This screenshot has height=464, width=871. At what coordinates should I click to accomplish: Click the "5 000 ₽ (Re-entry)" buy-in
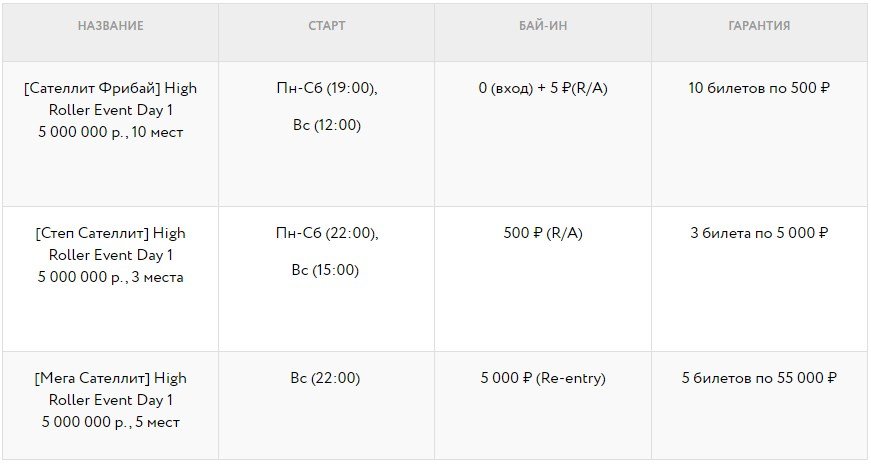(x=543, y=378)
